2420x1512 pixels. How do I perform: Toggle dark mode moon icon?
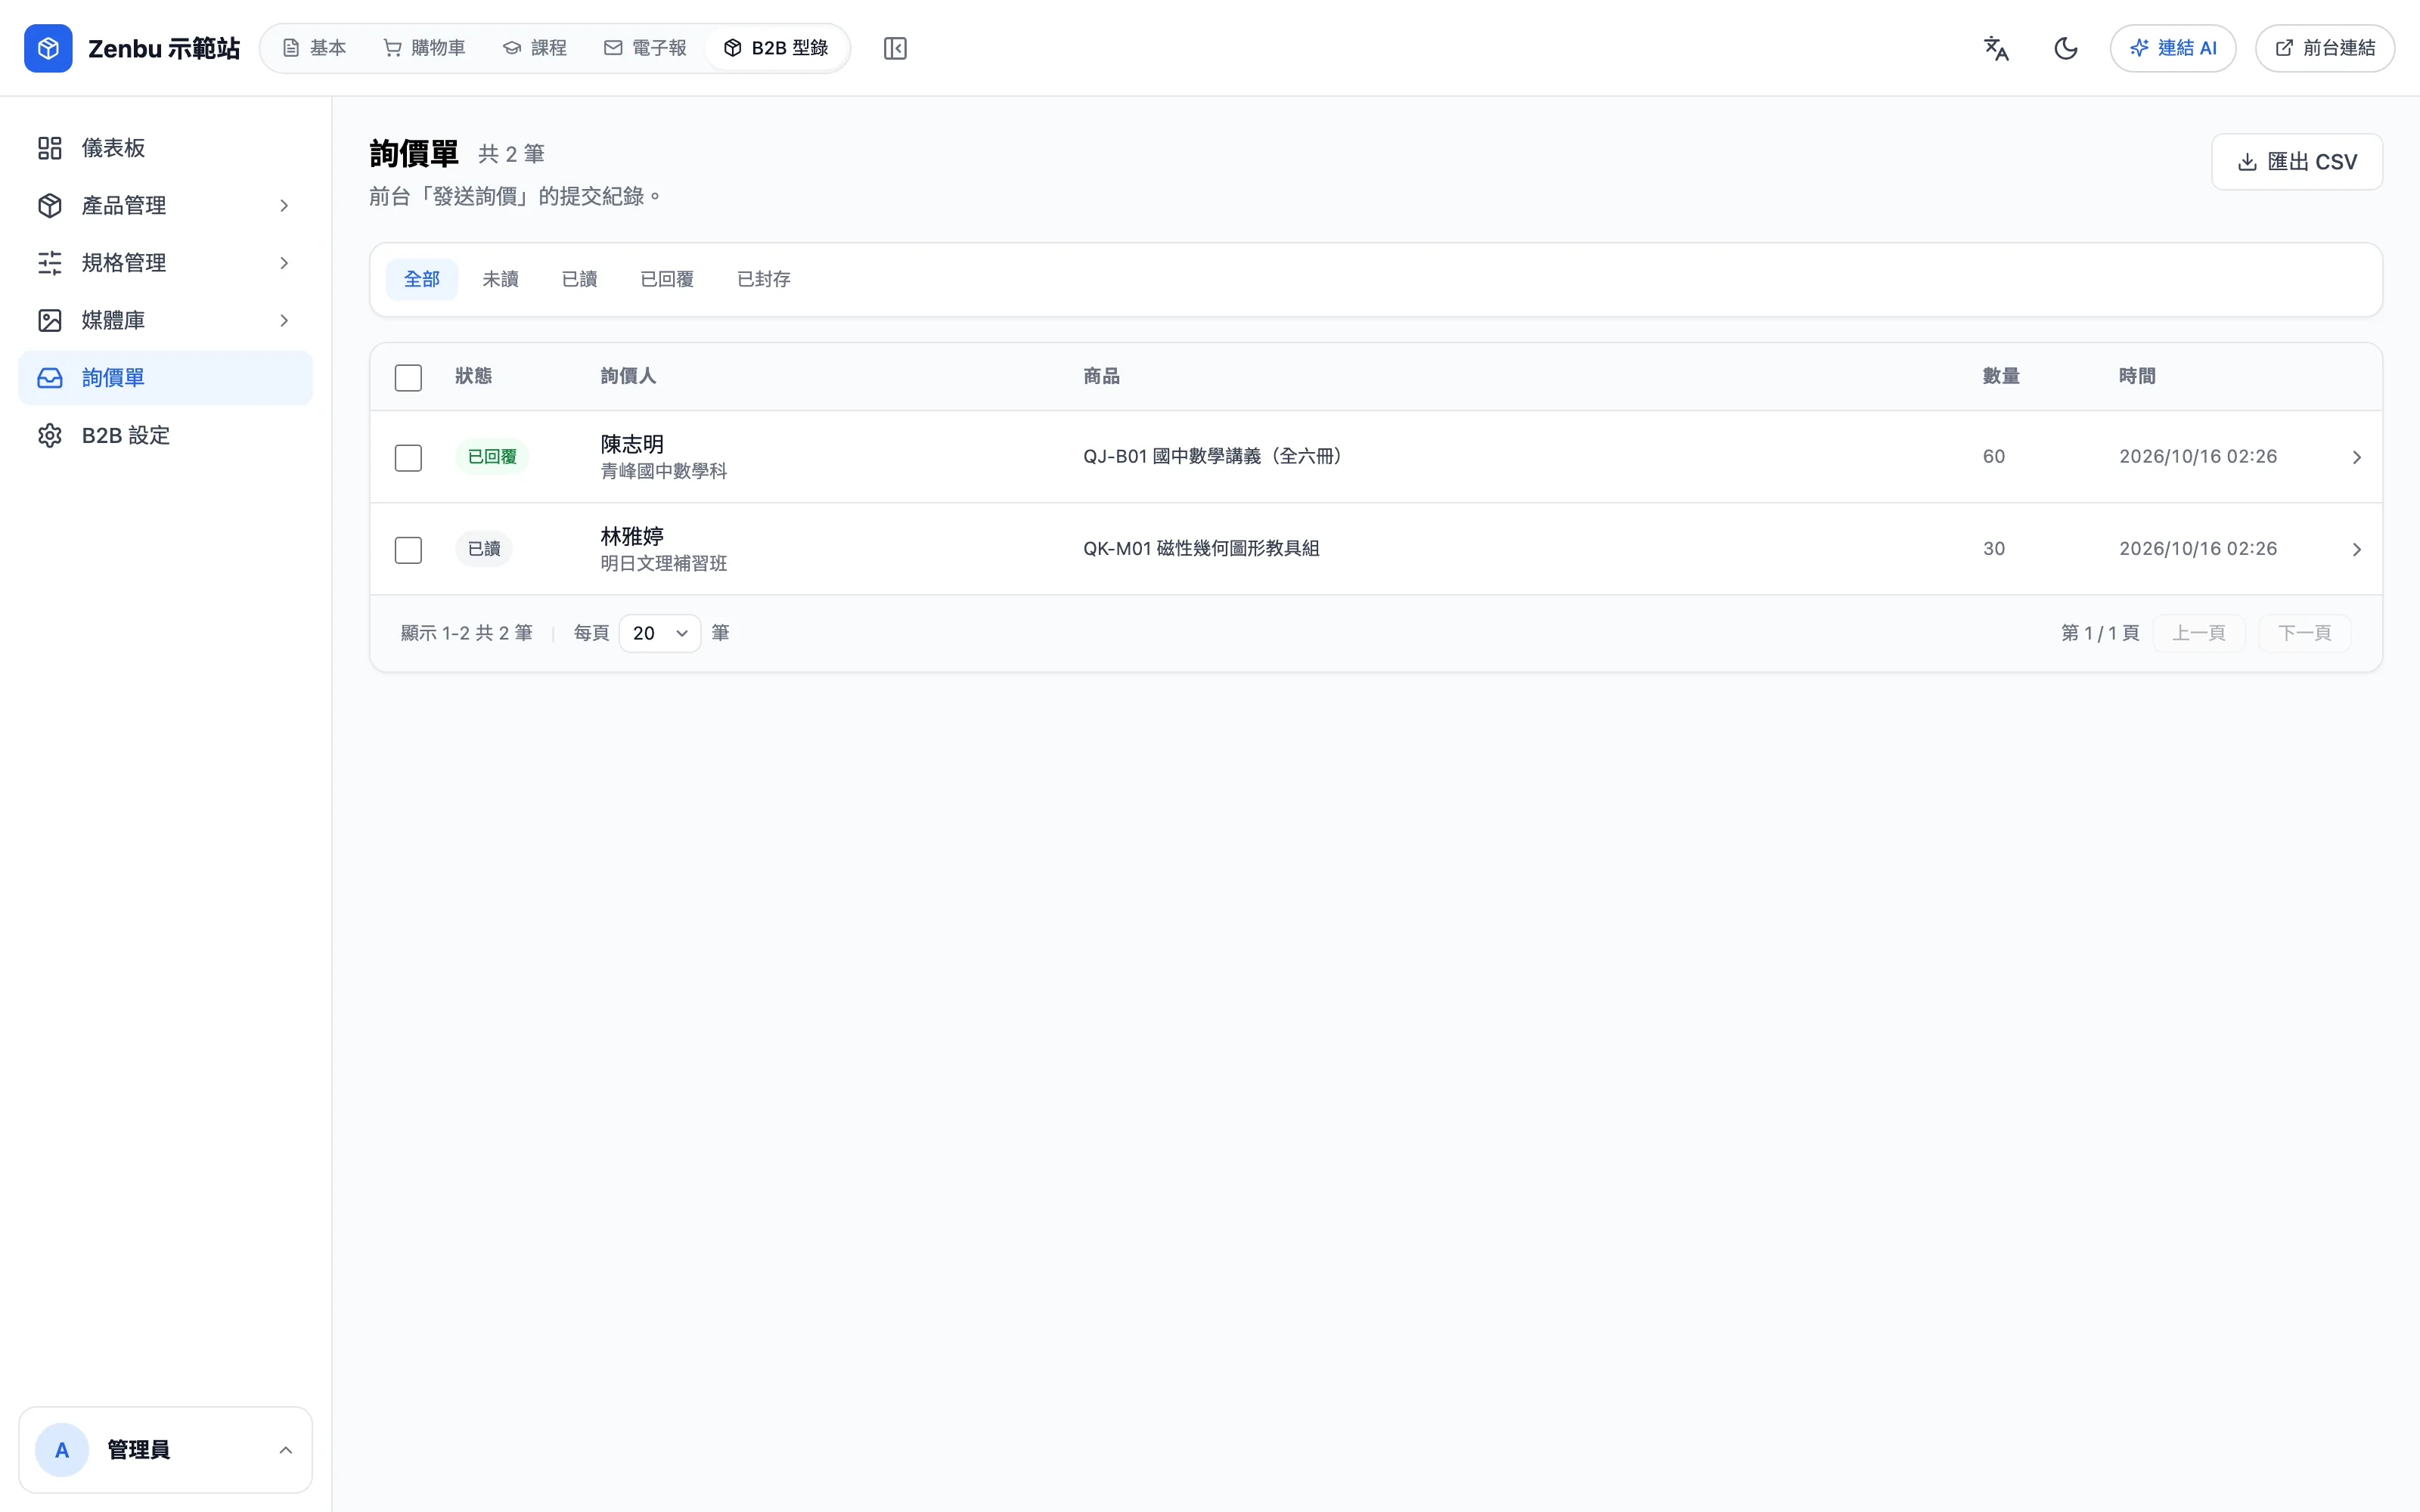2066,48
